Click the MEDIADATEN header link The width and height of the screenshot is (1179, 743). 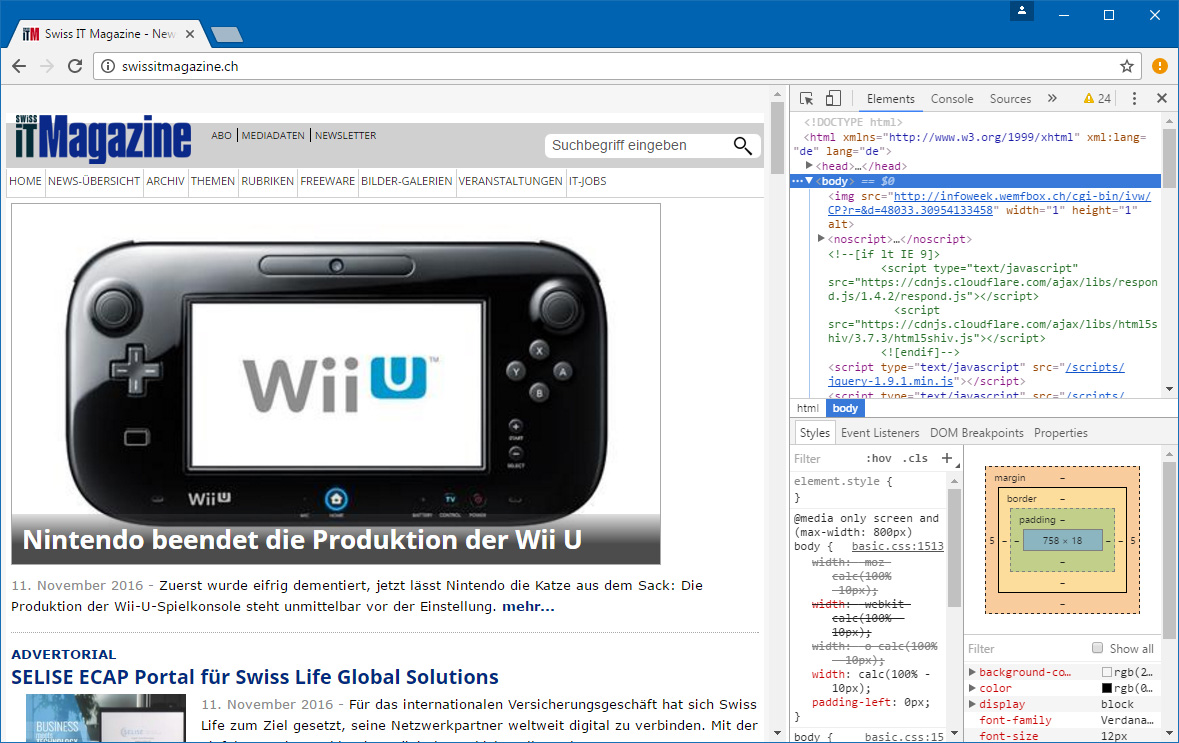pos(273,135)
